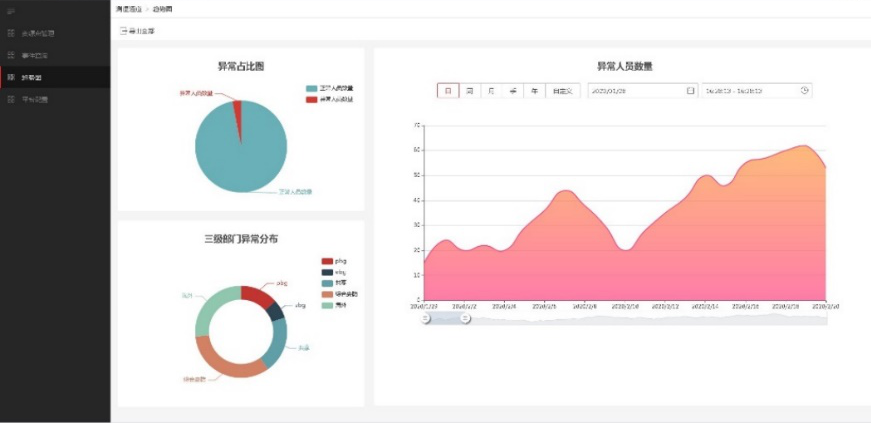Image resolution: width=871 pixels, height=423 pixels.
Task: Toggle the teal legend entry in 异常占比图
Action: pyautogui.click(x=312, y=88)
